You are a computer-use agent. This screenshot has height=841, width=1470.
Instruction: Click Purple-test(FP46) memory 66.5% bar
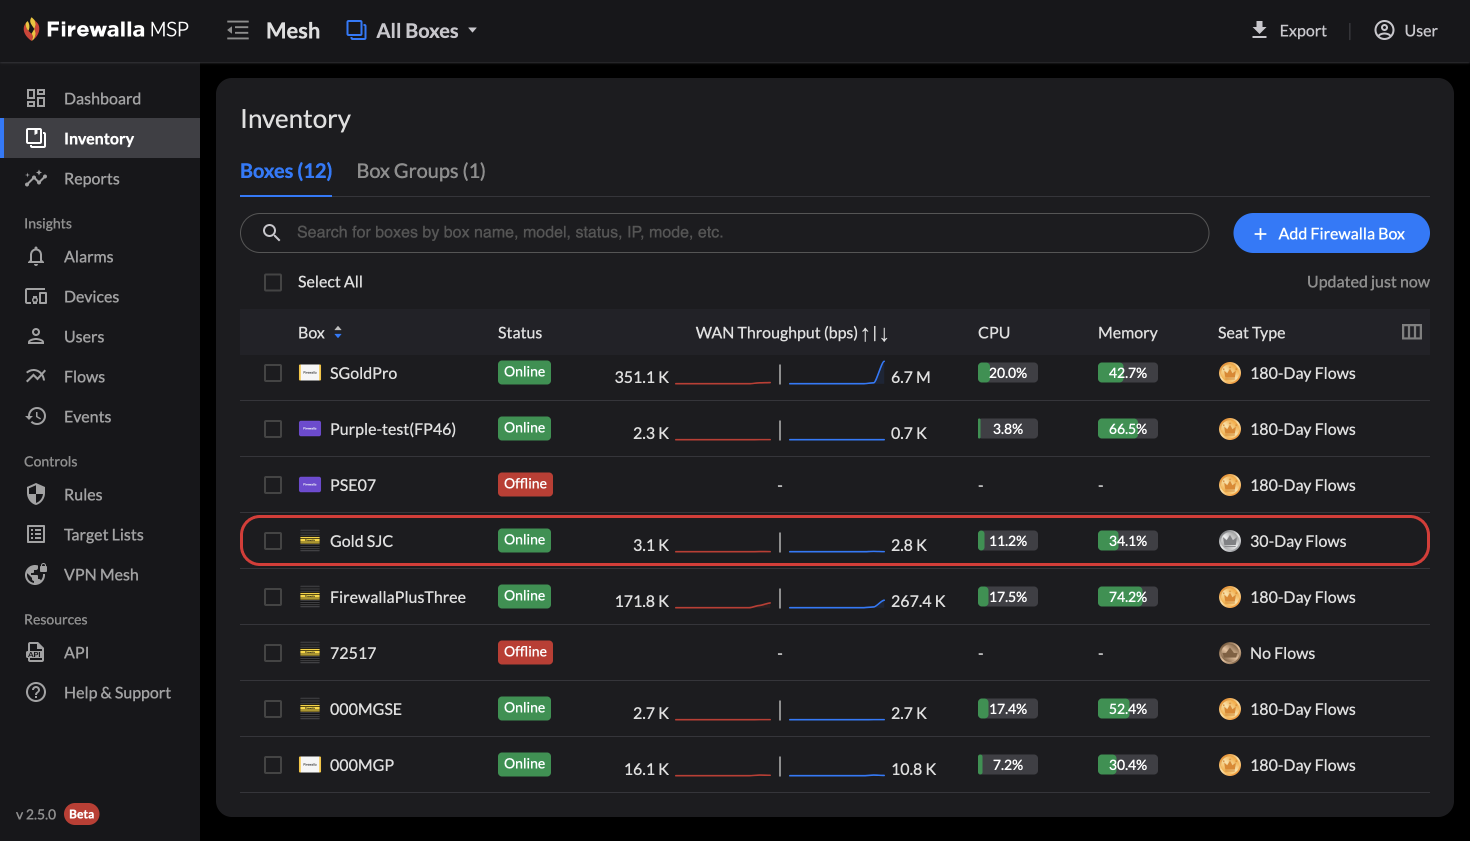pyautogui.click(x=1128, y=429)
